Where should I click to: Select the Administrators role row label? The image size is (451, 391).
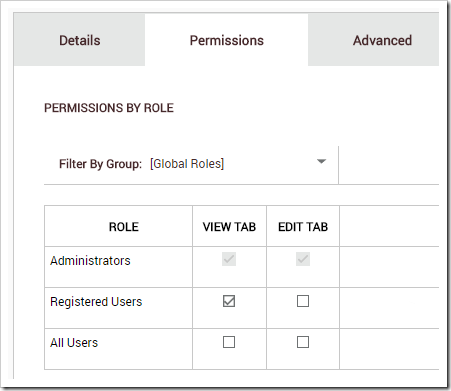pyautogui.click(x=90, y=260)
